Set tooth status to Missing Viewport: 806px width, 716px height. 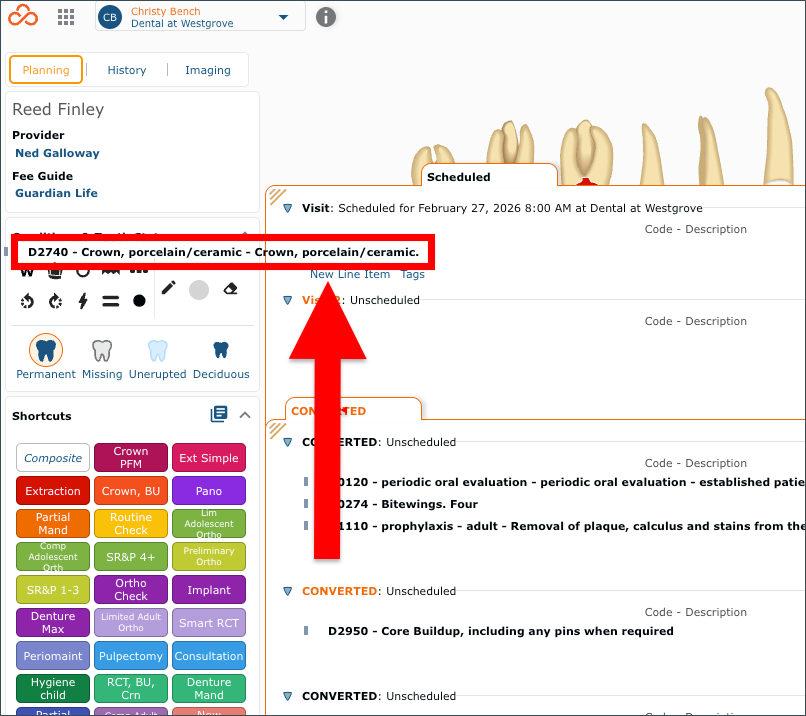click(x=102, y=358)
